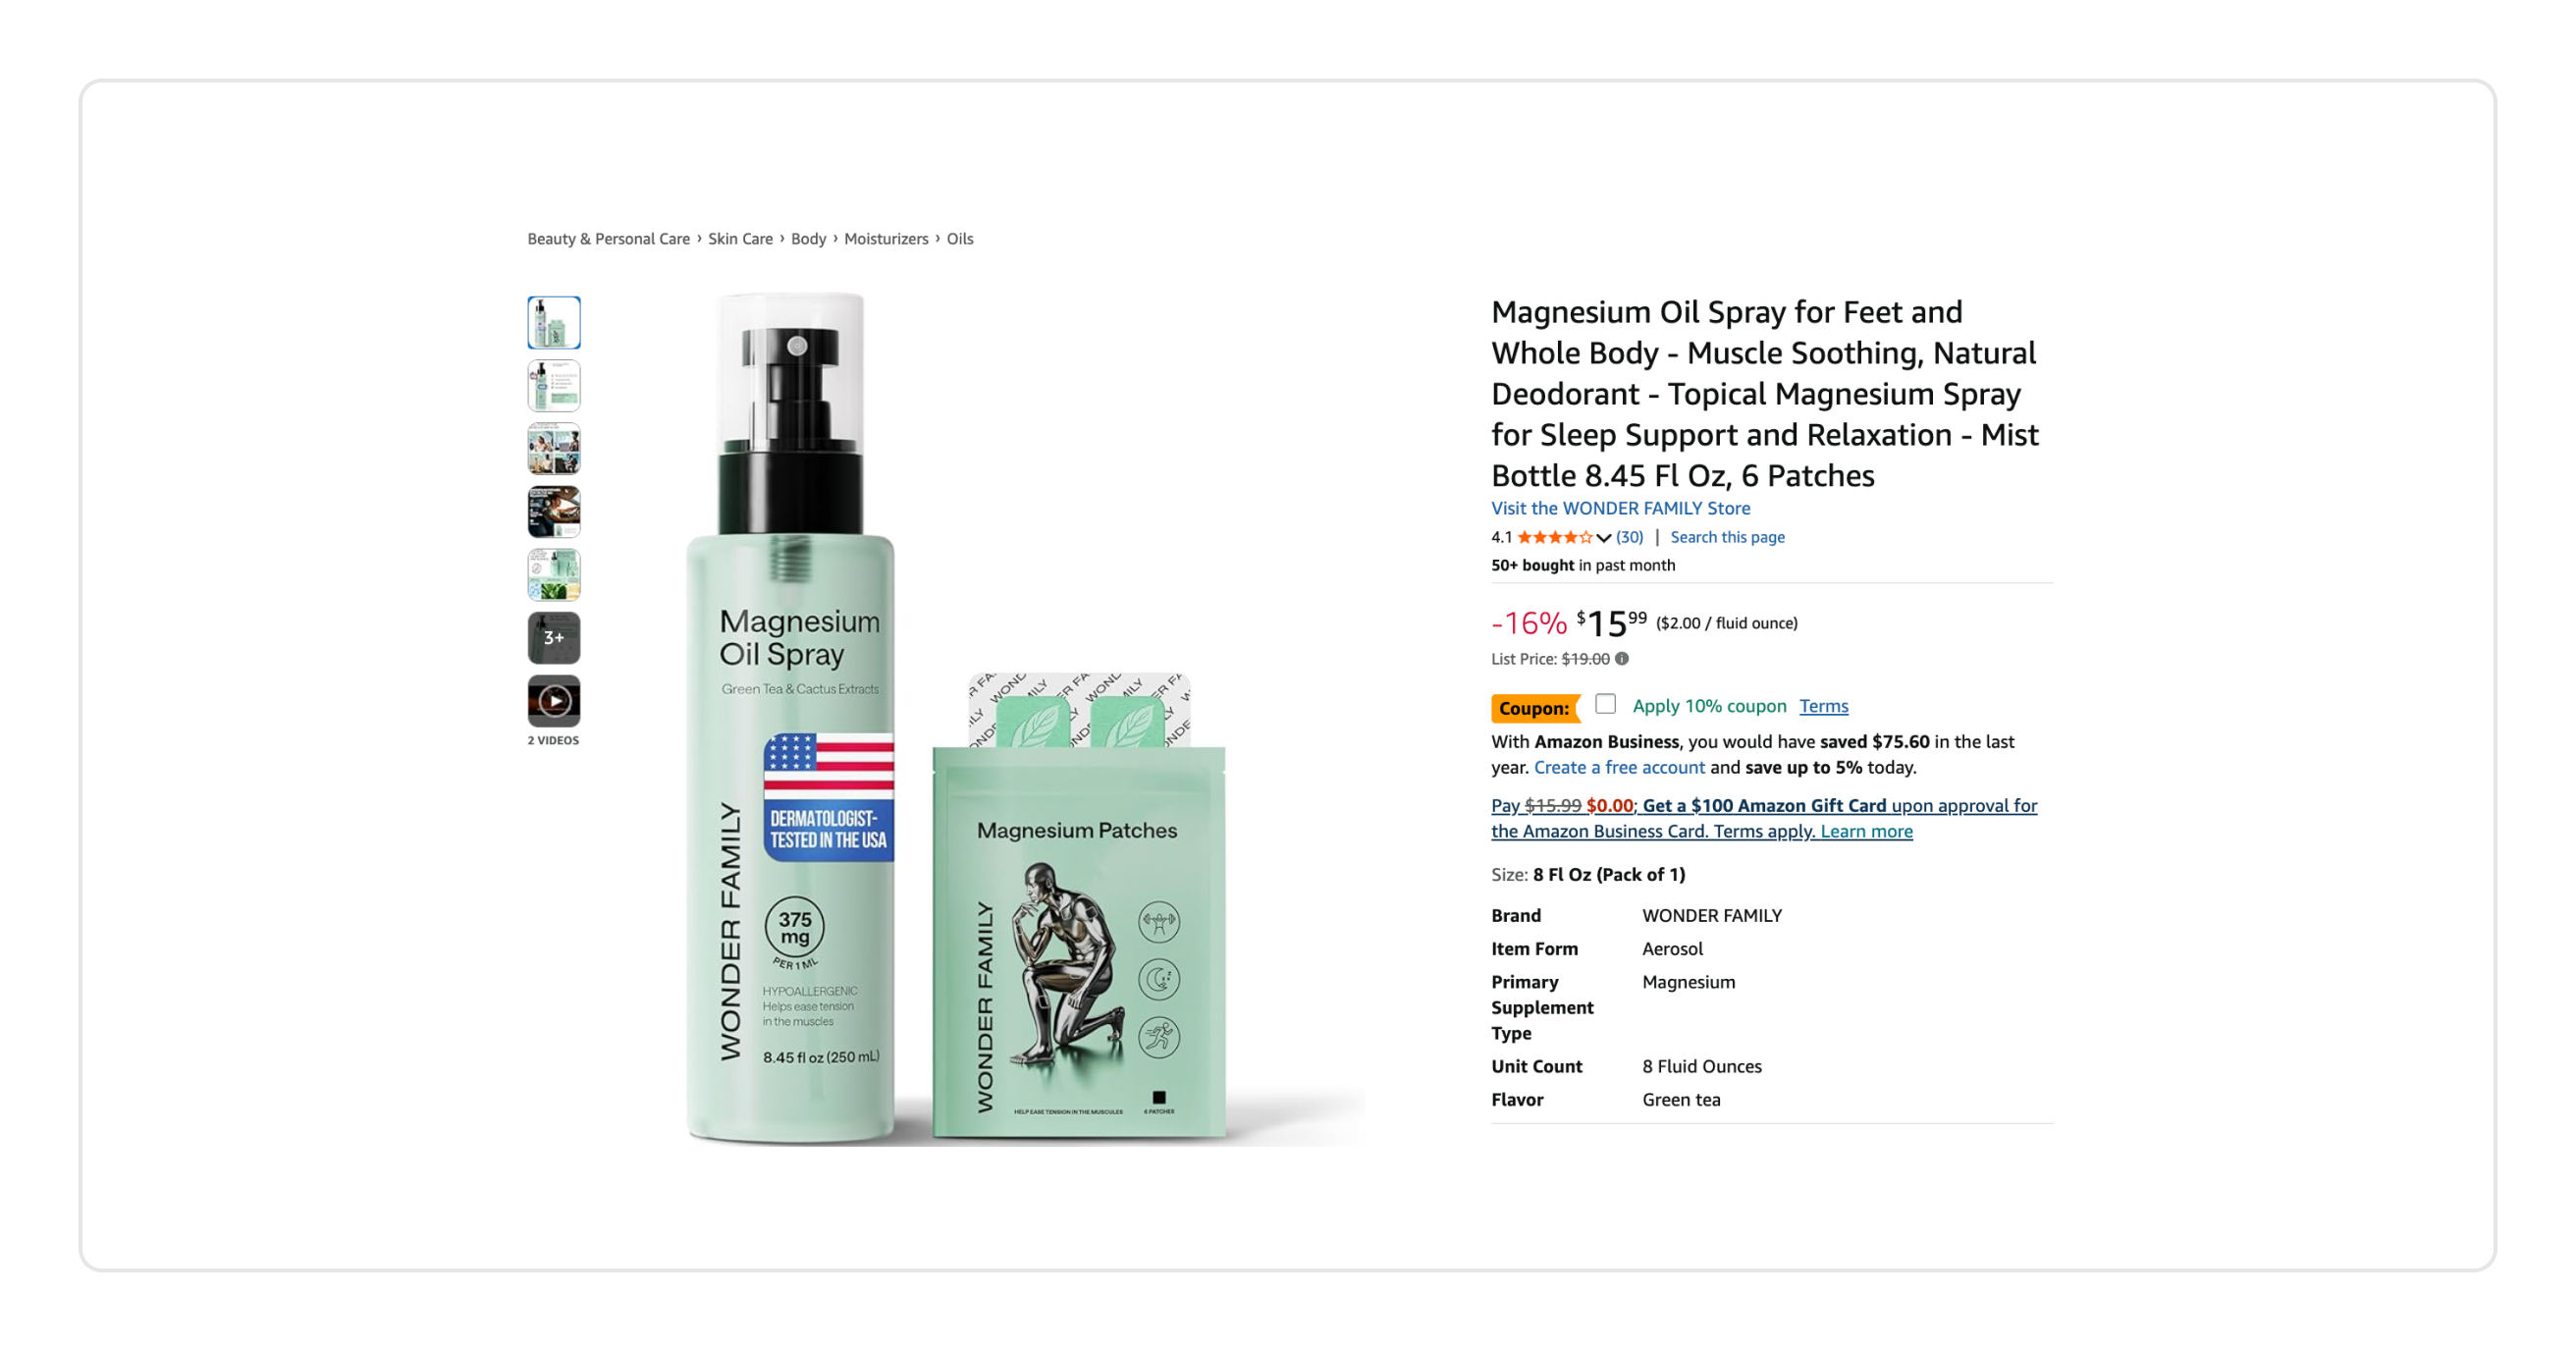Click the 4.1 star rating icons
2576x1351 pixels.
(x=1555, y=538)
